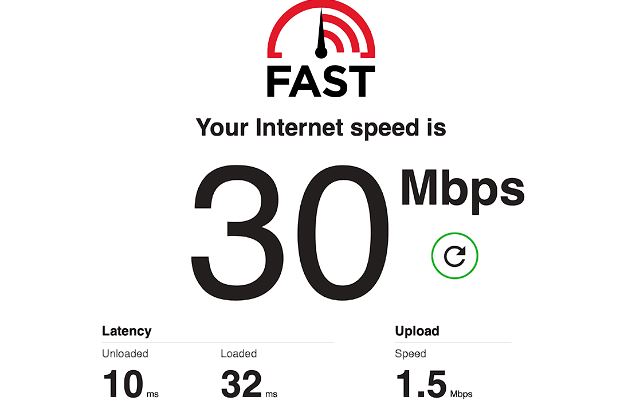Viewport: 627px width, 408px height.
Task: Click the Upload section header
Action: pos(417,331)
